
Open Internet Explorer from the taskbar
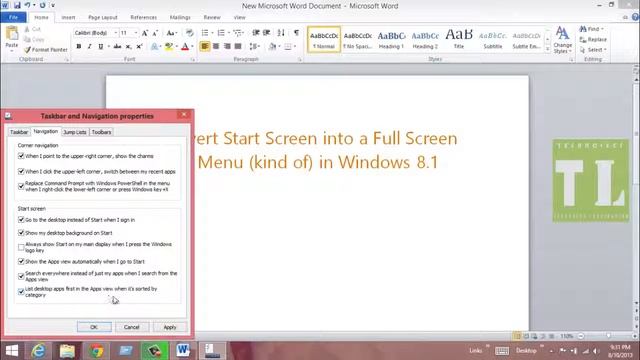point(39,351)
